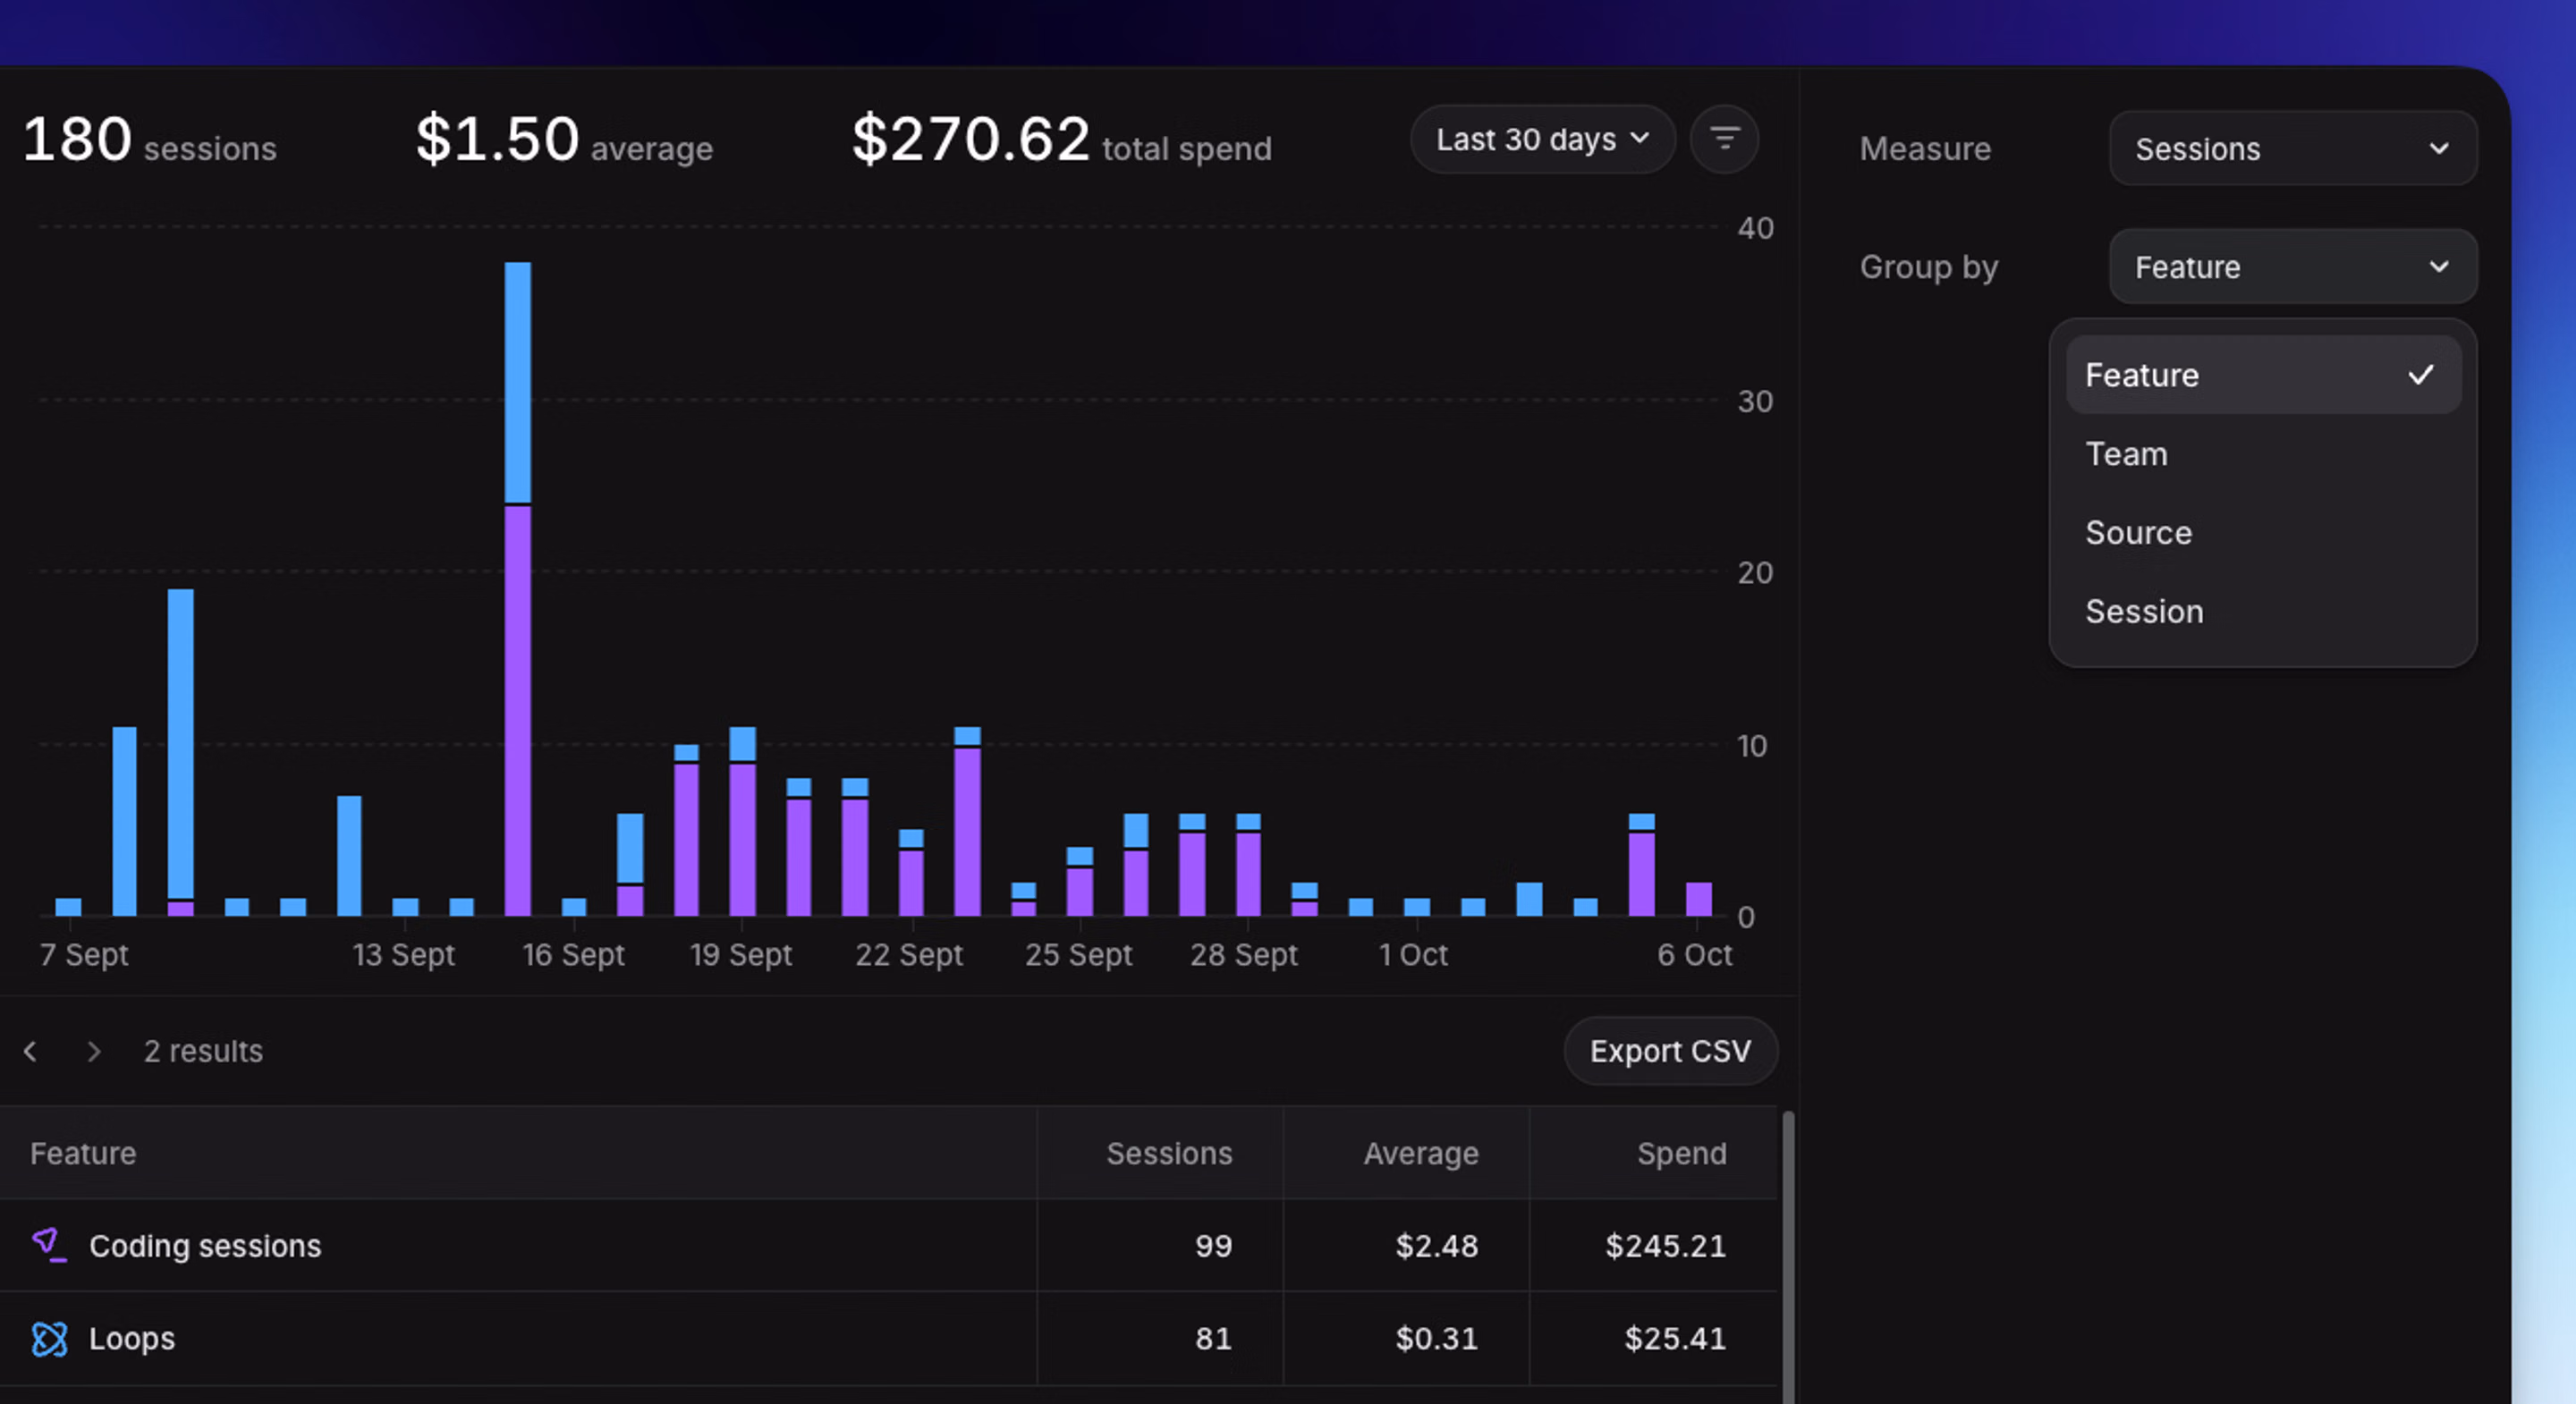This screenshot has height=1404, width=2576.
Task: Collapse the Group by Feature dropdown
Action: [x=2292, y=266]
